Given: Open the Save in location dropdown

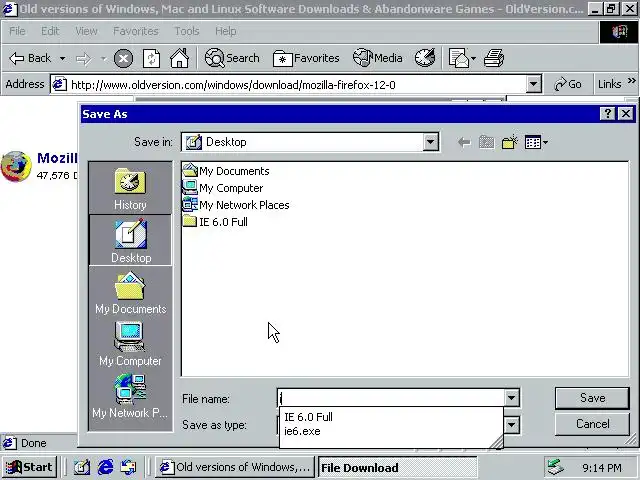Looking at the screenshot, I should tap(431, 142).
